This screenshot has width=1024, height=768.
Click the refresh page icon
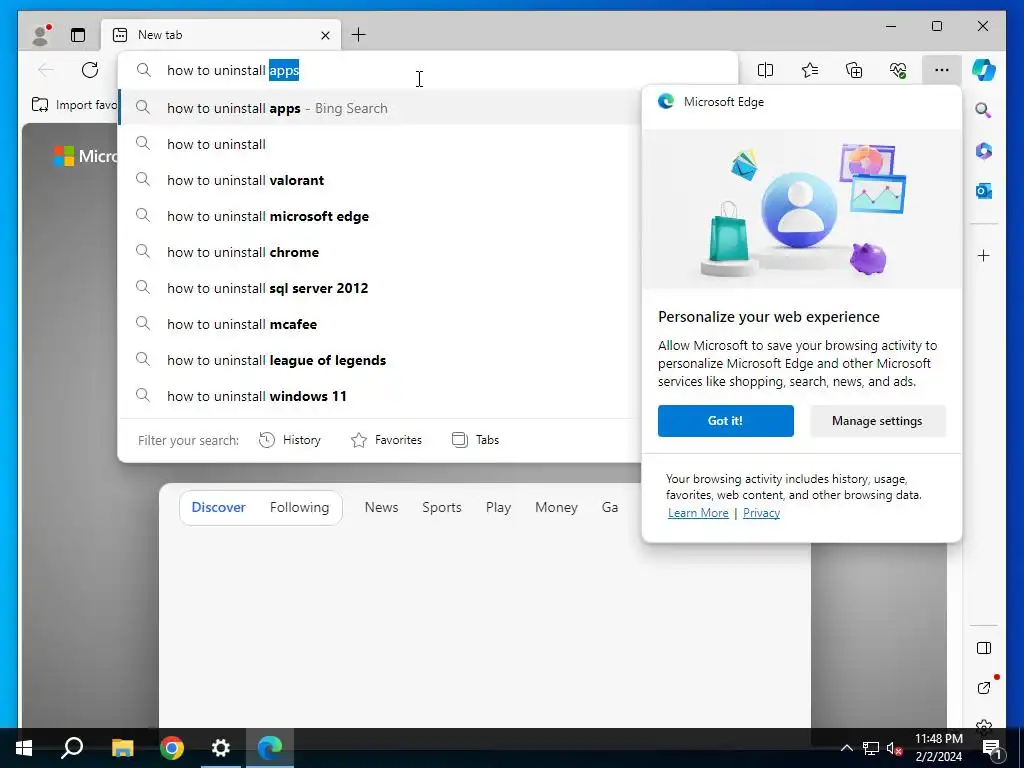tap(89, 70)
